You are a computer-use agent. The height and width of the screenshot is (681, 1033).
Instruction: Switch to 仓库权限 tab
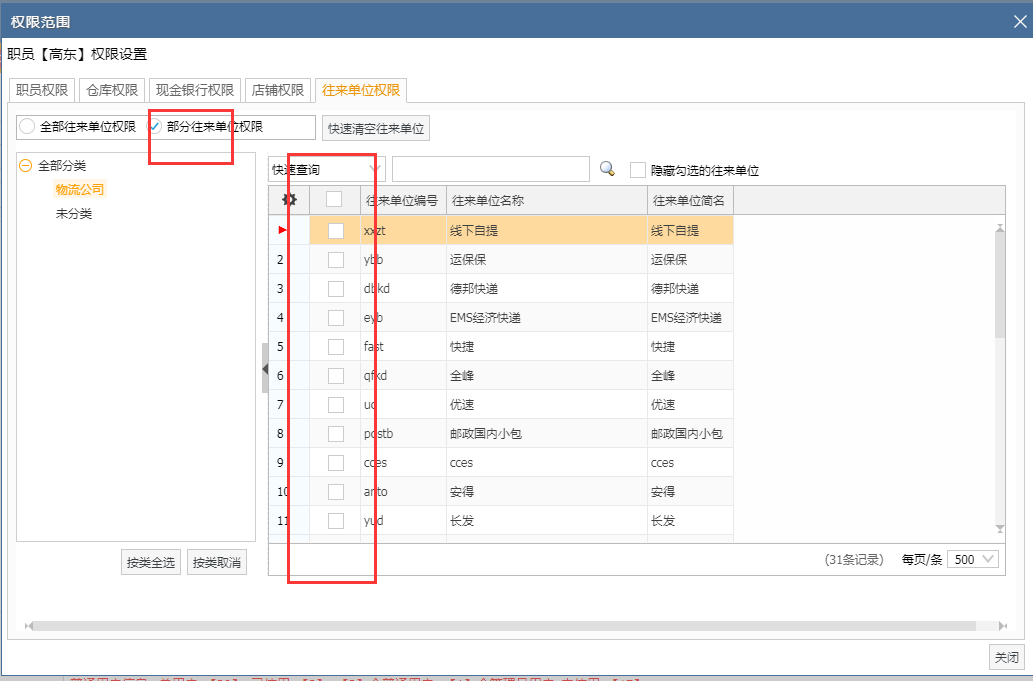pyautogui.click(x=112, y=90)
